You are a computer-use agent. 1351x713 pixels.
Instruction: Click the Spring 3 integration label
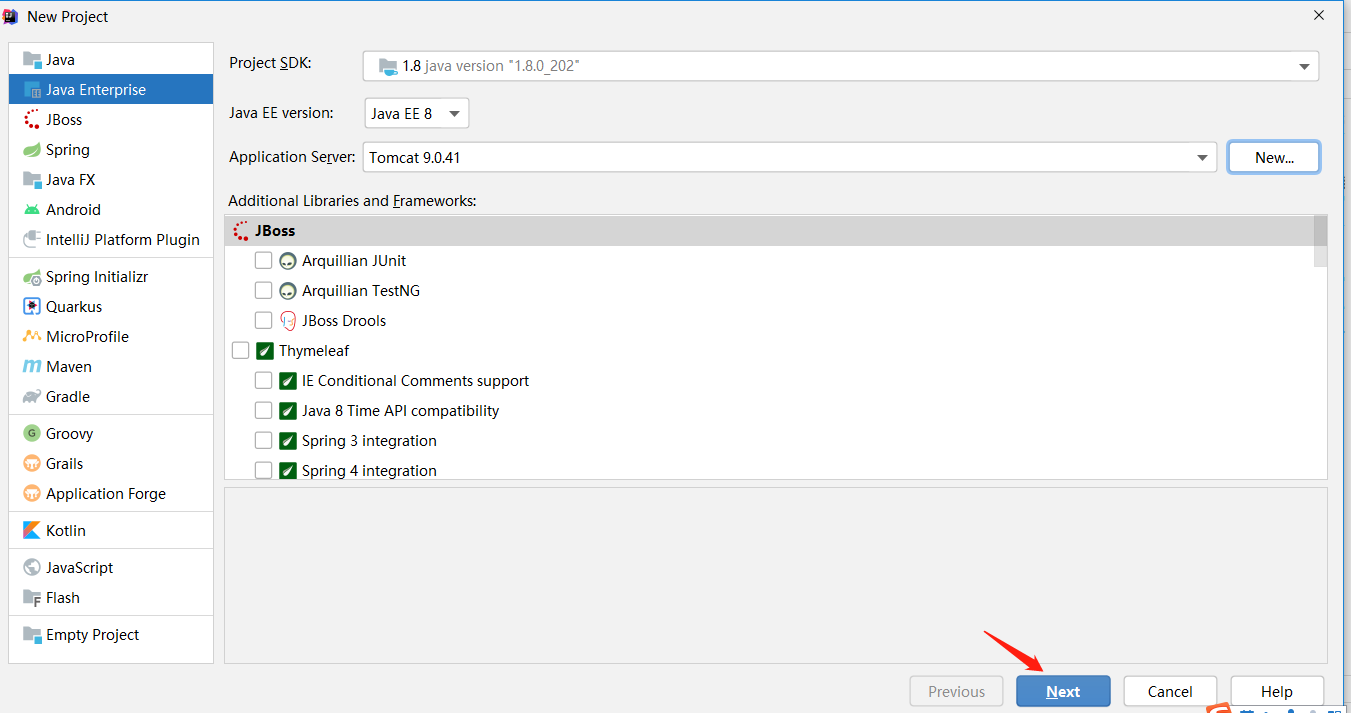click(x=369, y=441)
